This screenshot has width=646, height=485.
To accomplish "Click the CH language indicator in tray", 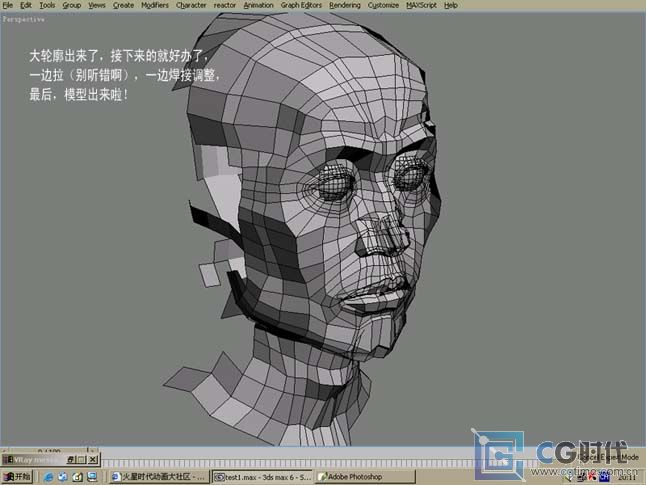I will pos(604,477).
